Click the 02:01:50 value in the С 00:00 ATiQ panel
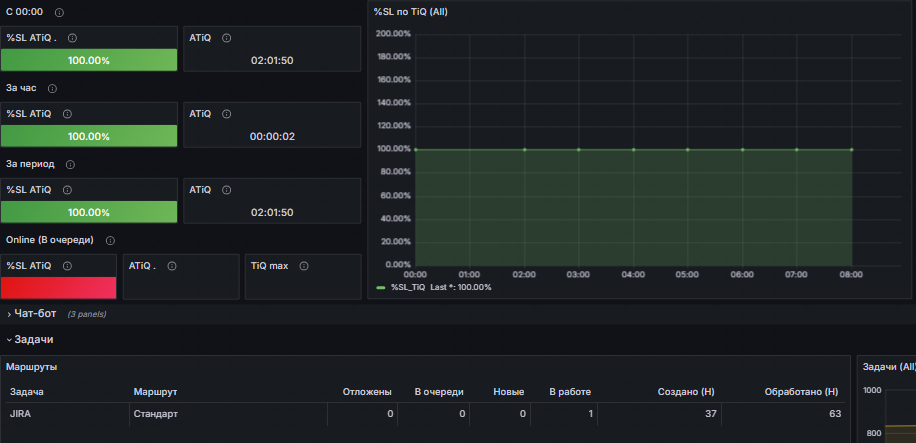Image resolution: width=916 pixels, height=443 pixels. (x=272, y=61)
